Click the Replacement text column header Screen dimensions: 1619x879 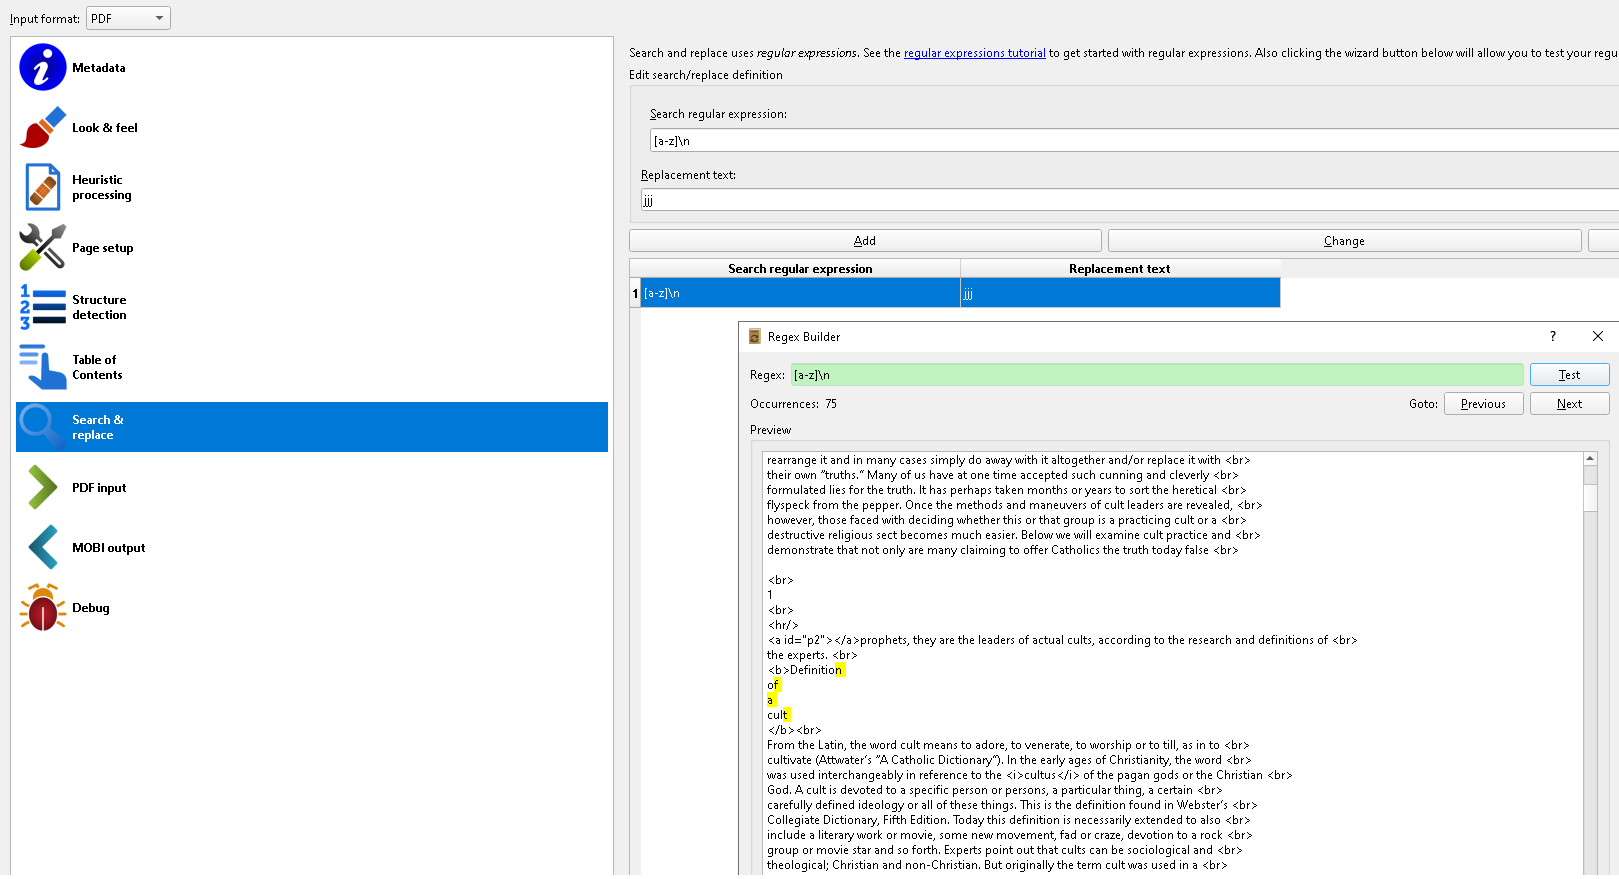pyautogui.click(x=1120, y=269)
